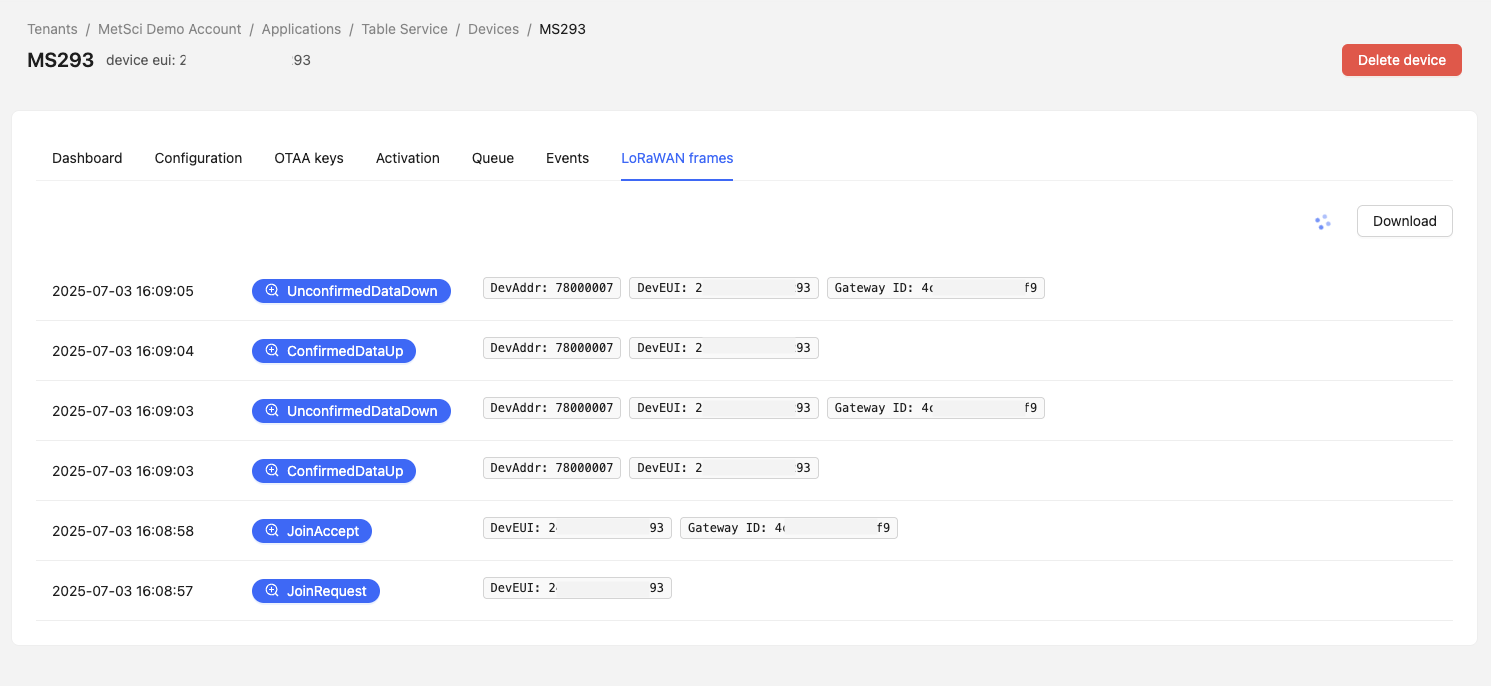Click the magnifier icon on the first UnconfirmedDataDown badge
This screenshot has width=1491, height=686.
(x=271, y=290)
